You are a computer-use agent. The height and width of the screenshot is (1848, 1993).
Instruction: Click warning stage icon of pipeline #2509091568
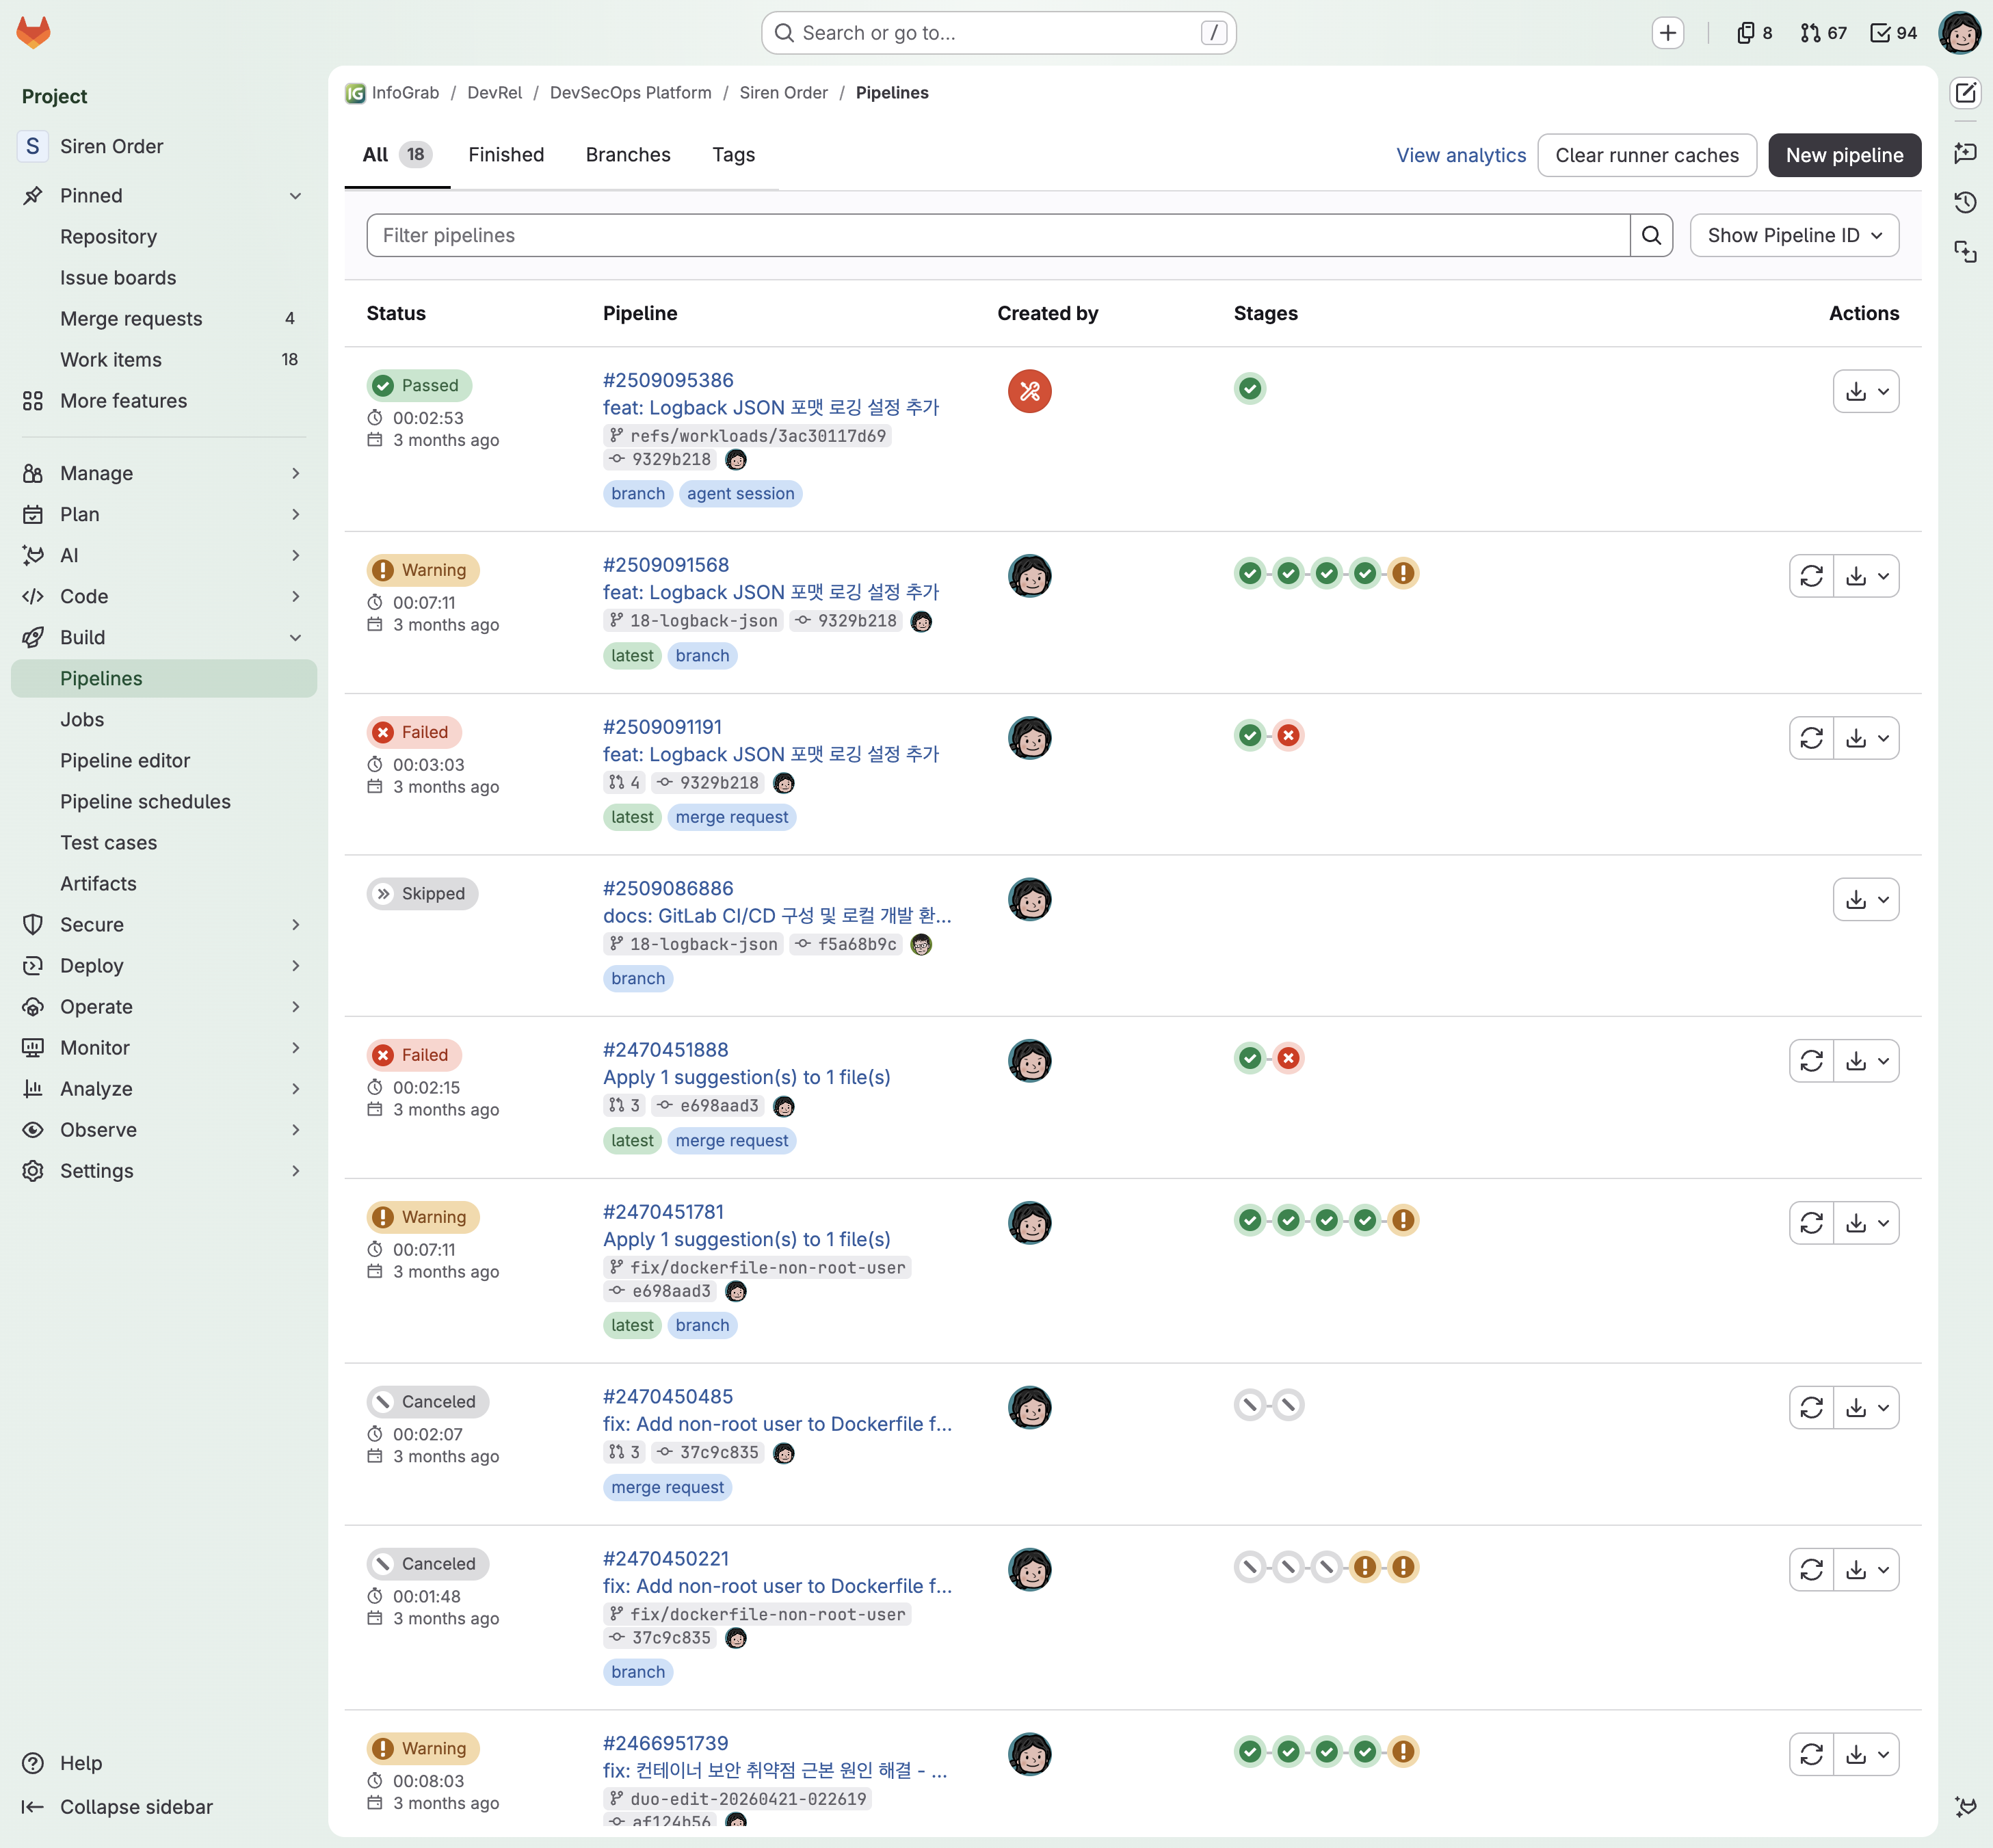(1403, 573)
